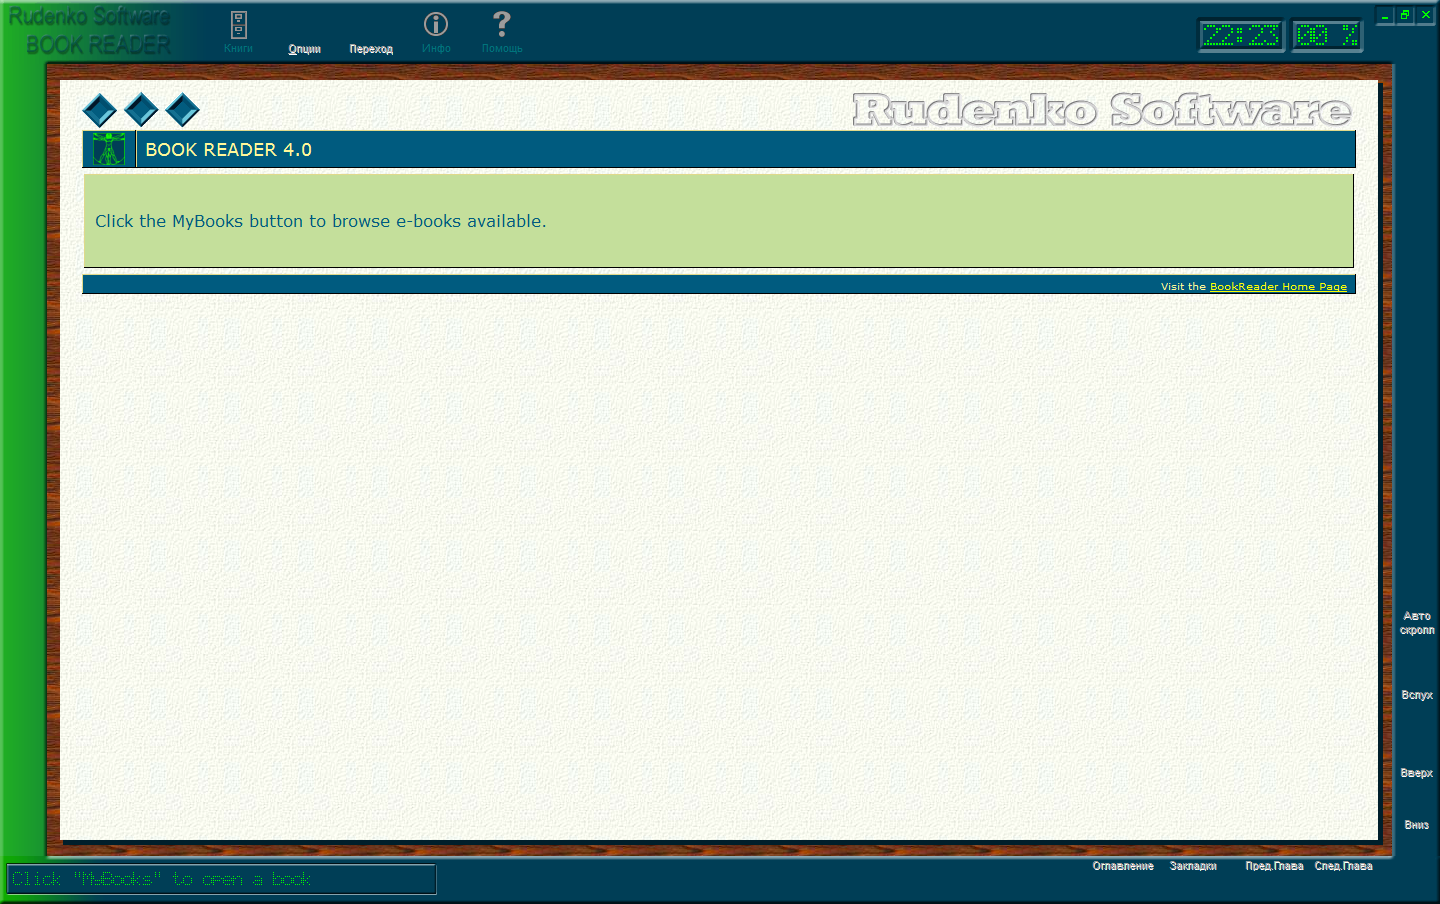Click the Вверх (up) button
The width and height of the screenshot is (1440, 904).
tap(1417, 773)
